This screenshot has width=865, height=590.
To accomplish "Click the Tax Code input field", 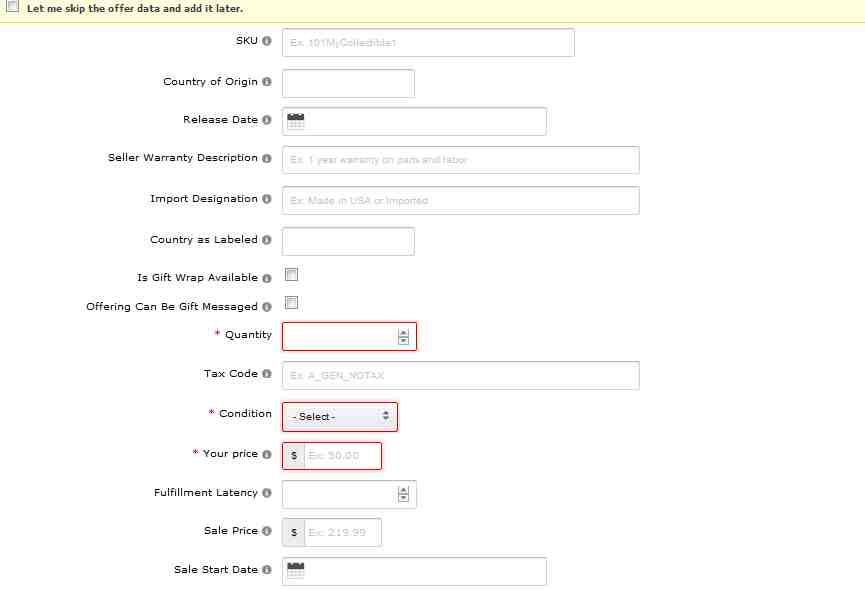I will pos(460,376).
